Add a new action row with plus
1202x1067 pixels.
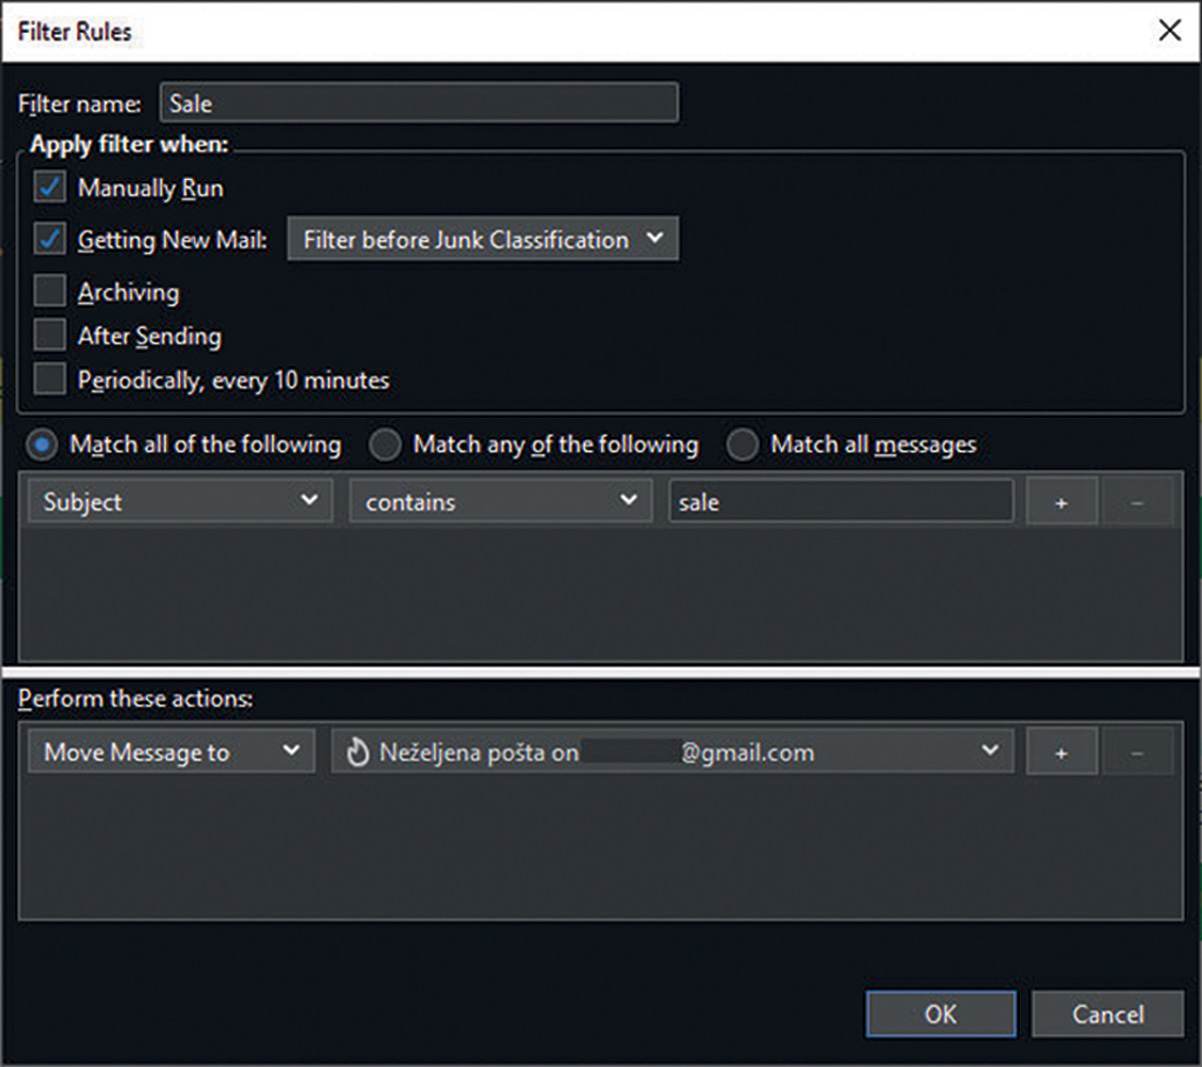pyautogui.click(x=1061, y=752)
